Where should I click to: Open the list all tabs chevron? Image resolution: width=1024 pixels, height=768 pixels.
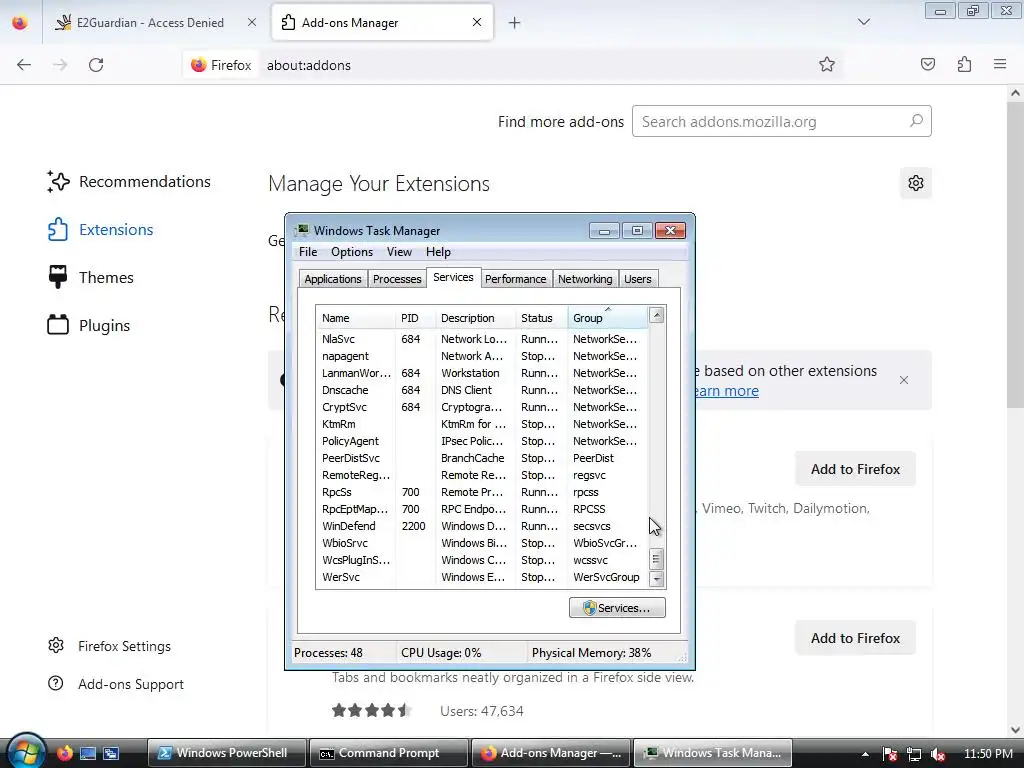click(864, 22)
